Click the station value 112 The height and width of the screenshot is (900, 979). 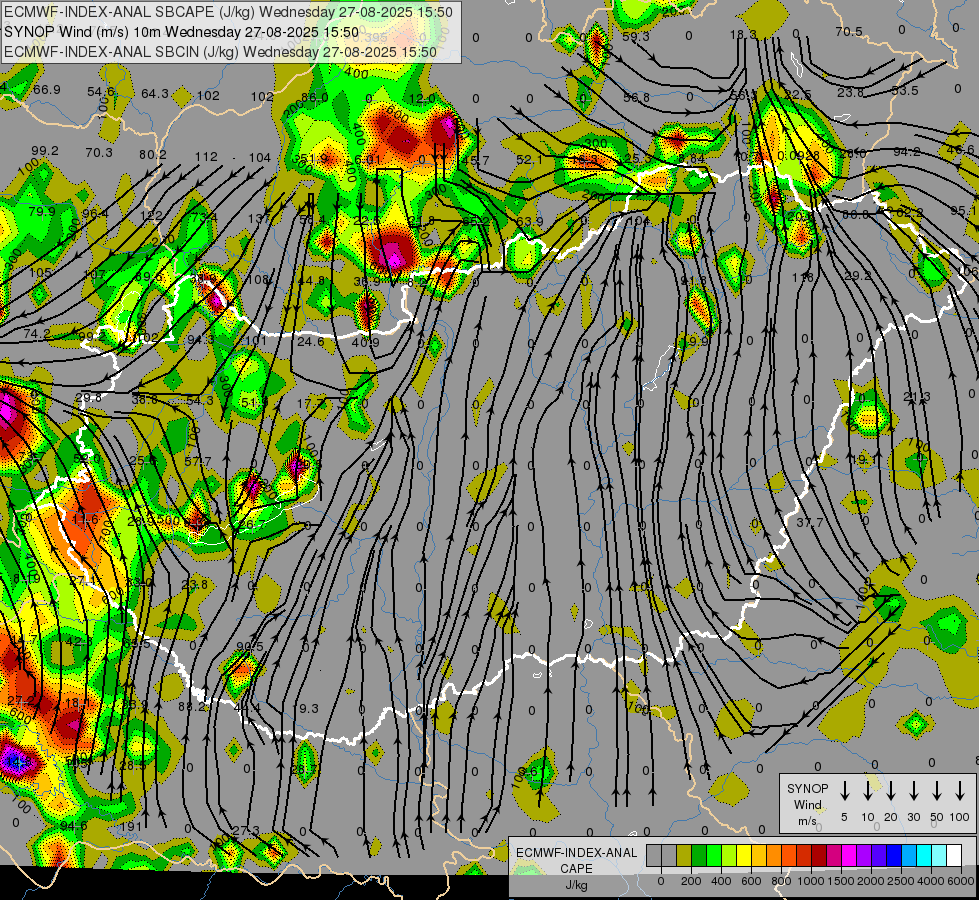[207, 157]
